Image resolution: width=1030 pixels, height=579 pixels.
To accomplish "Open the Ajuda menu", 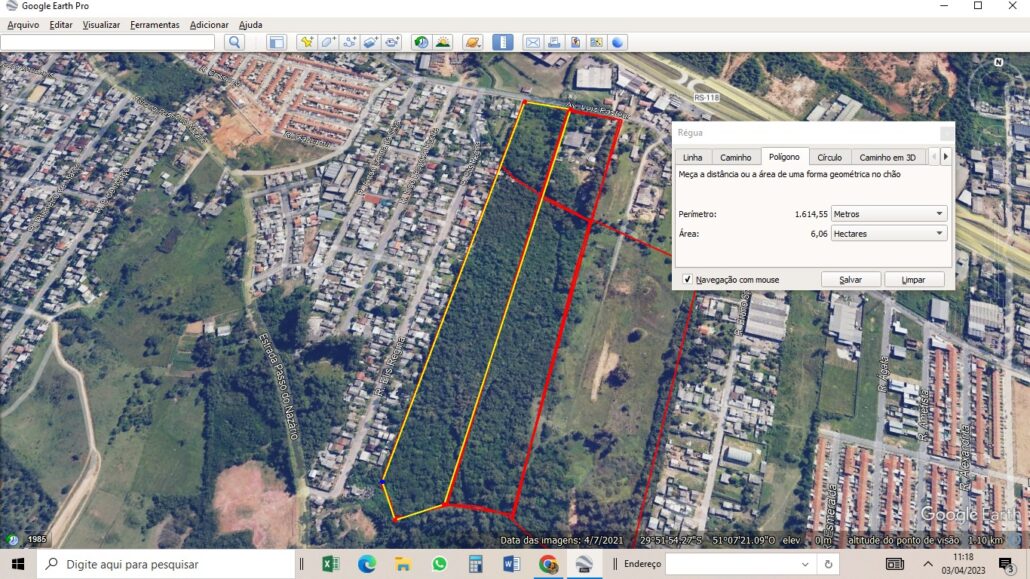I will [250, 25].
